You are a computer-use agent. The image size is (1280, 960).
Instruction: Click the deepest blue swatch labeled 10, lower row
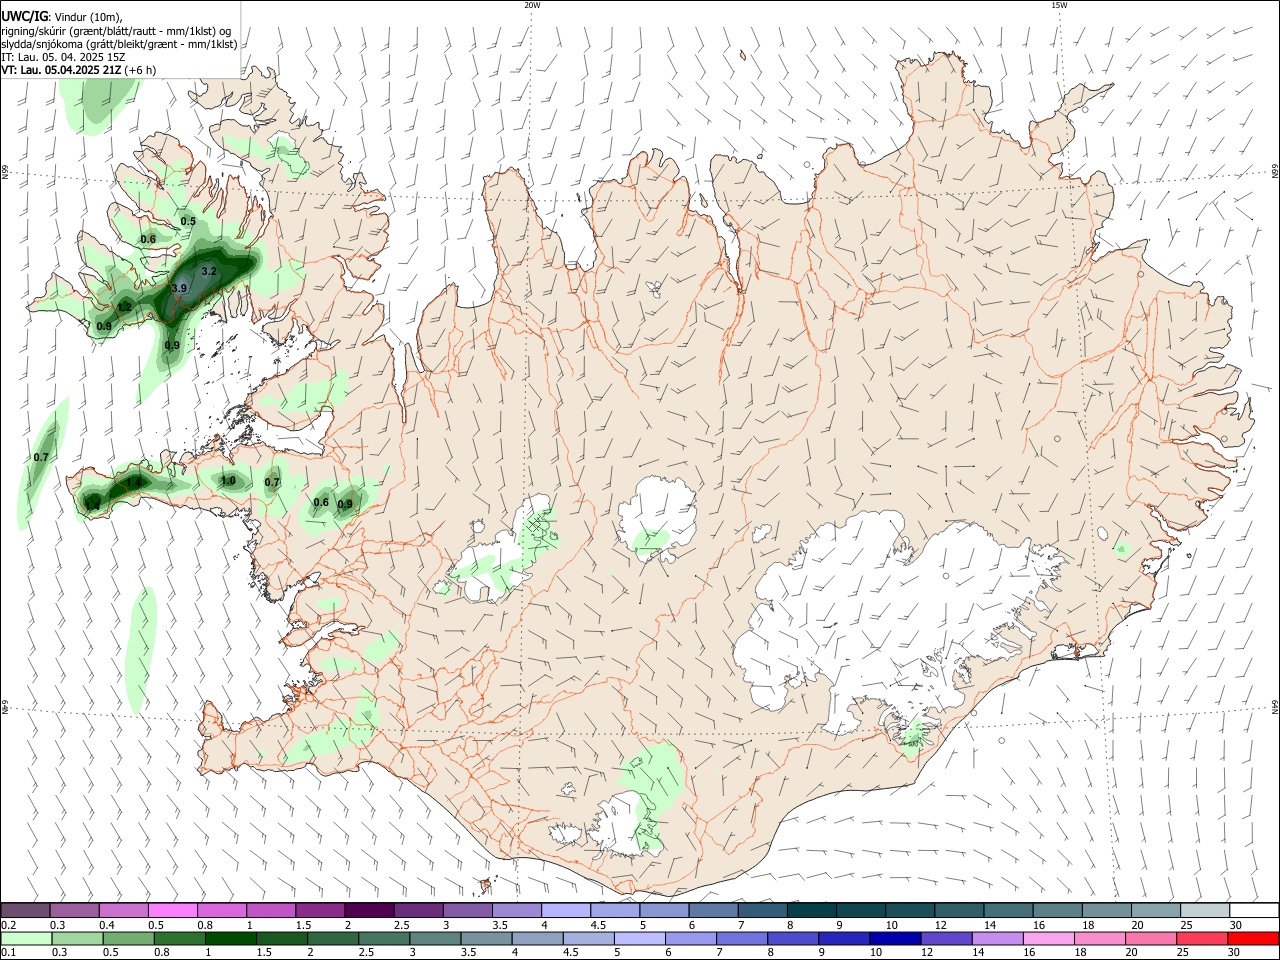coord(894,938)
